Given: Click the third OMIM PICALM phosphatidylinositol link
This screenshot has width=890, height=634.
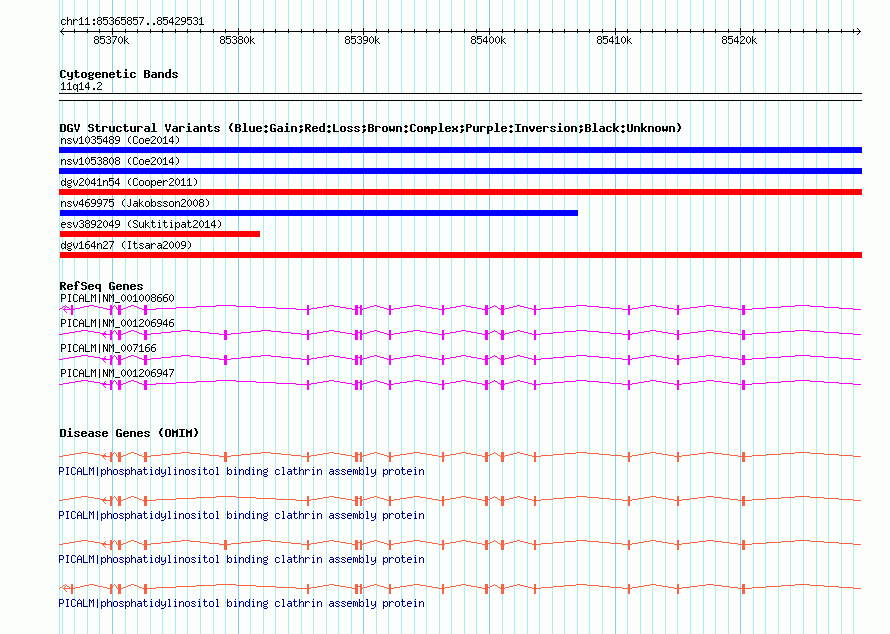Looking at the screenshot, I should pyautogui.click(x=241, y=560).
